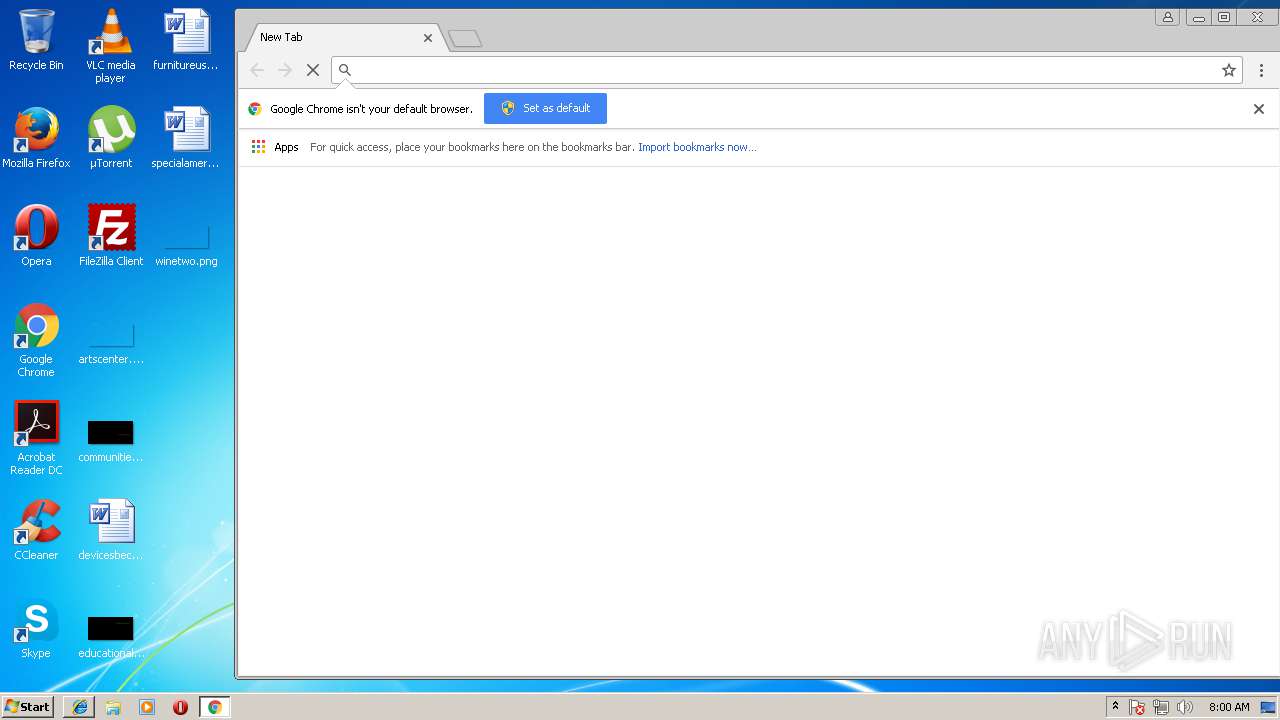Screen dimensions: 1280x720
Task: Click Import bookmarks now link
Action: tap(697, 147)
